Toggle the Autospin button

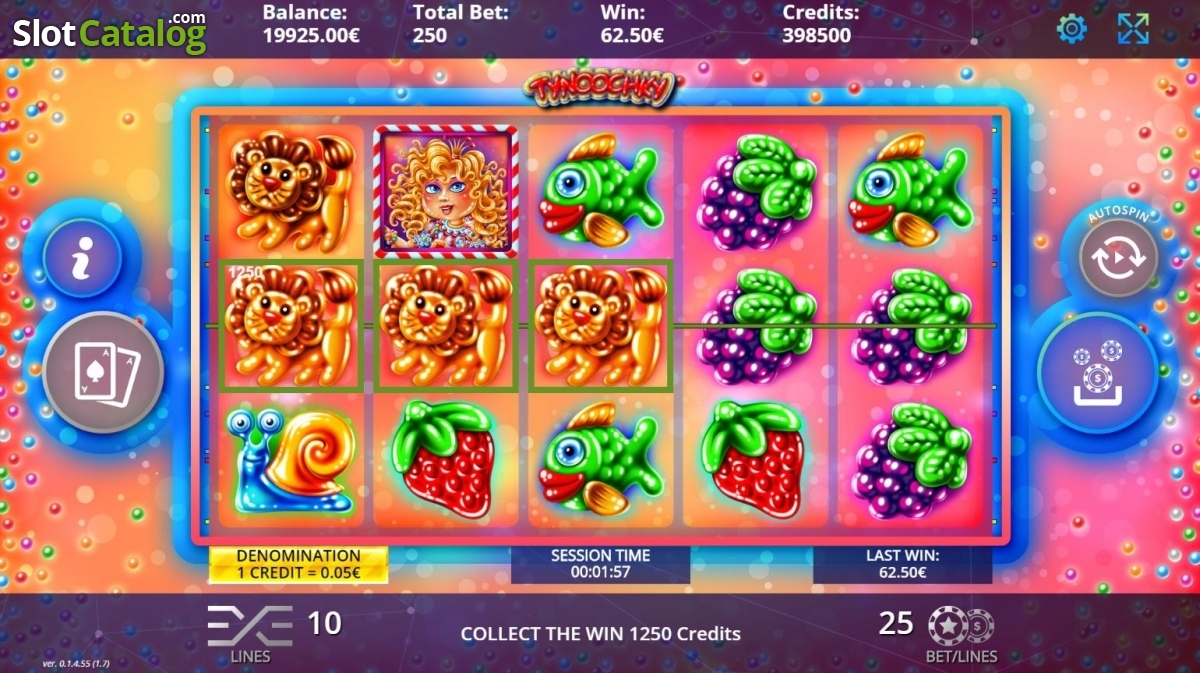coord(1119,259)
